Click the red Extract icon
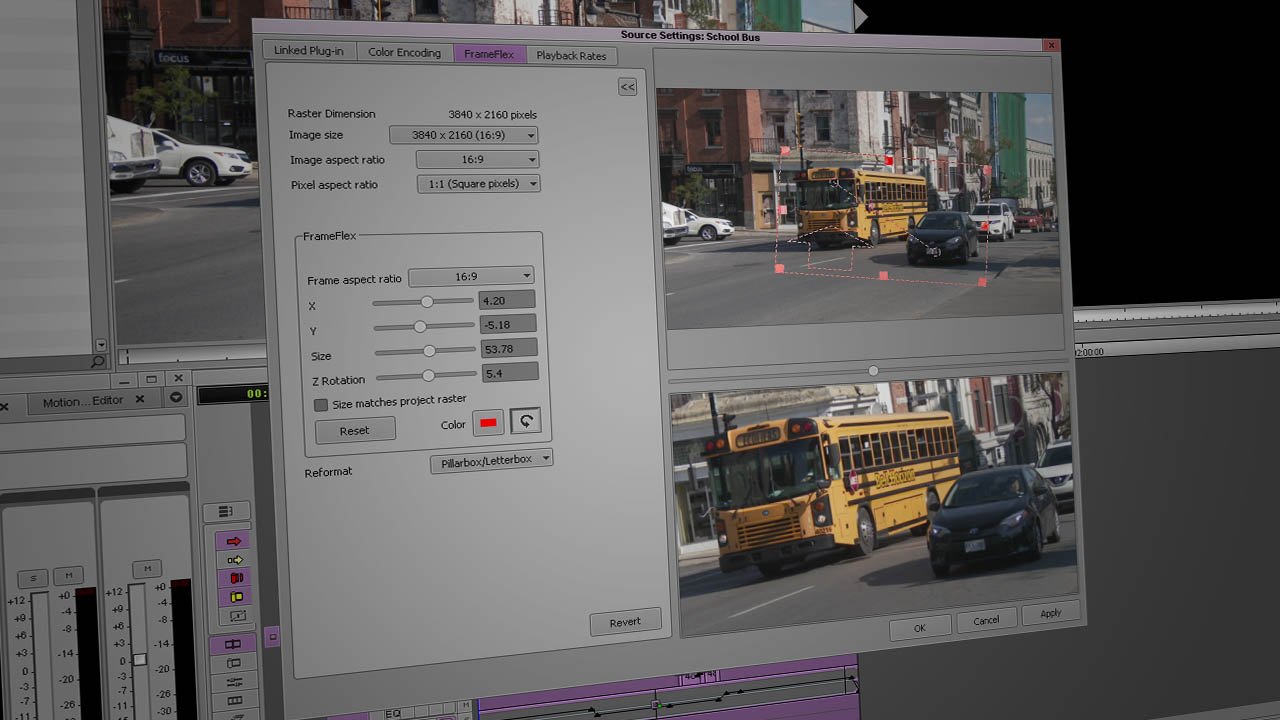This screenshot has width=1280, height=720. point(236,579)
